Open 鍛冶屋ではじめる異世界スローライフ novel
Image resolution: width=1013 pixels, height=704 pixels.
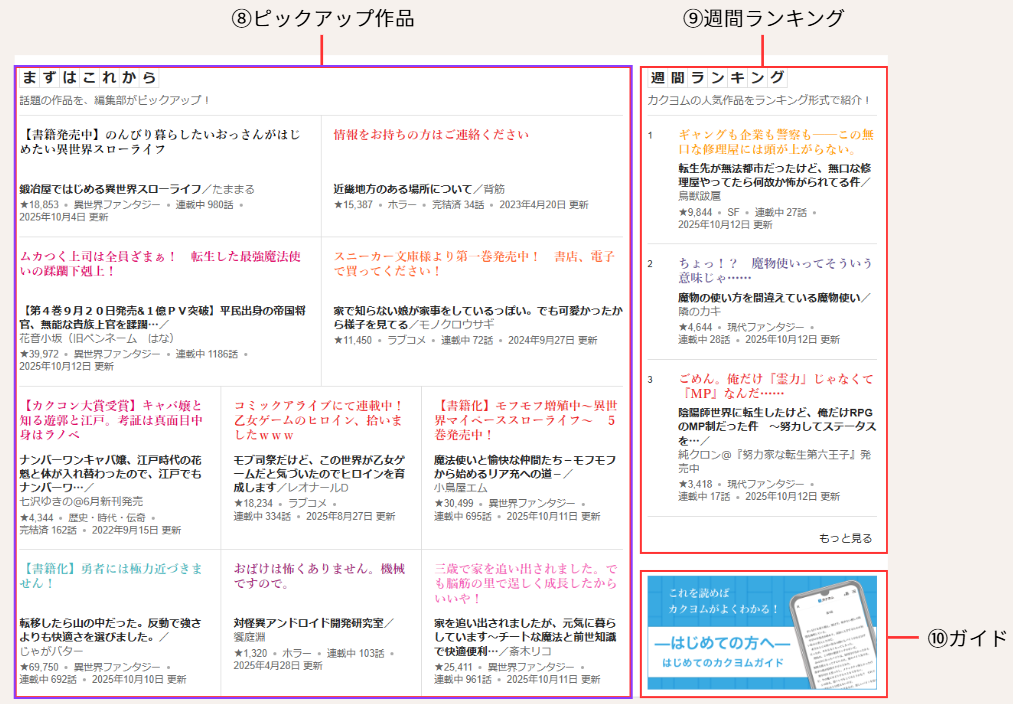click(x=110, y=188)
